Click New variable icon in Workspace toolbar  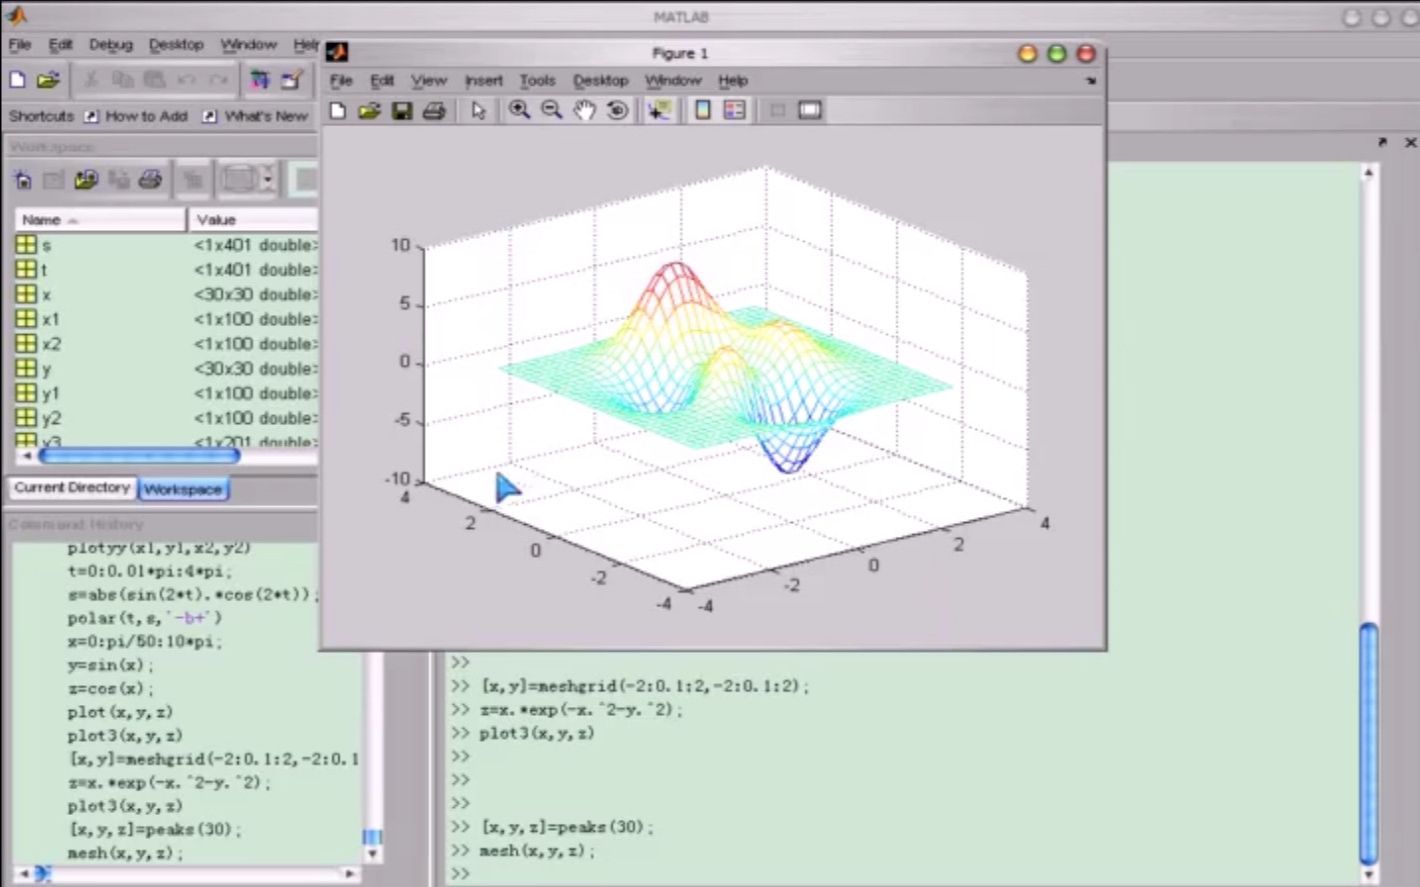click(23, 180)
